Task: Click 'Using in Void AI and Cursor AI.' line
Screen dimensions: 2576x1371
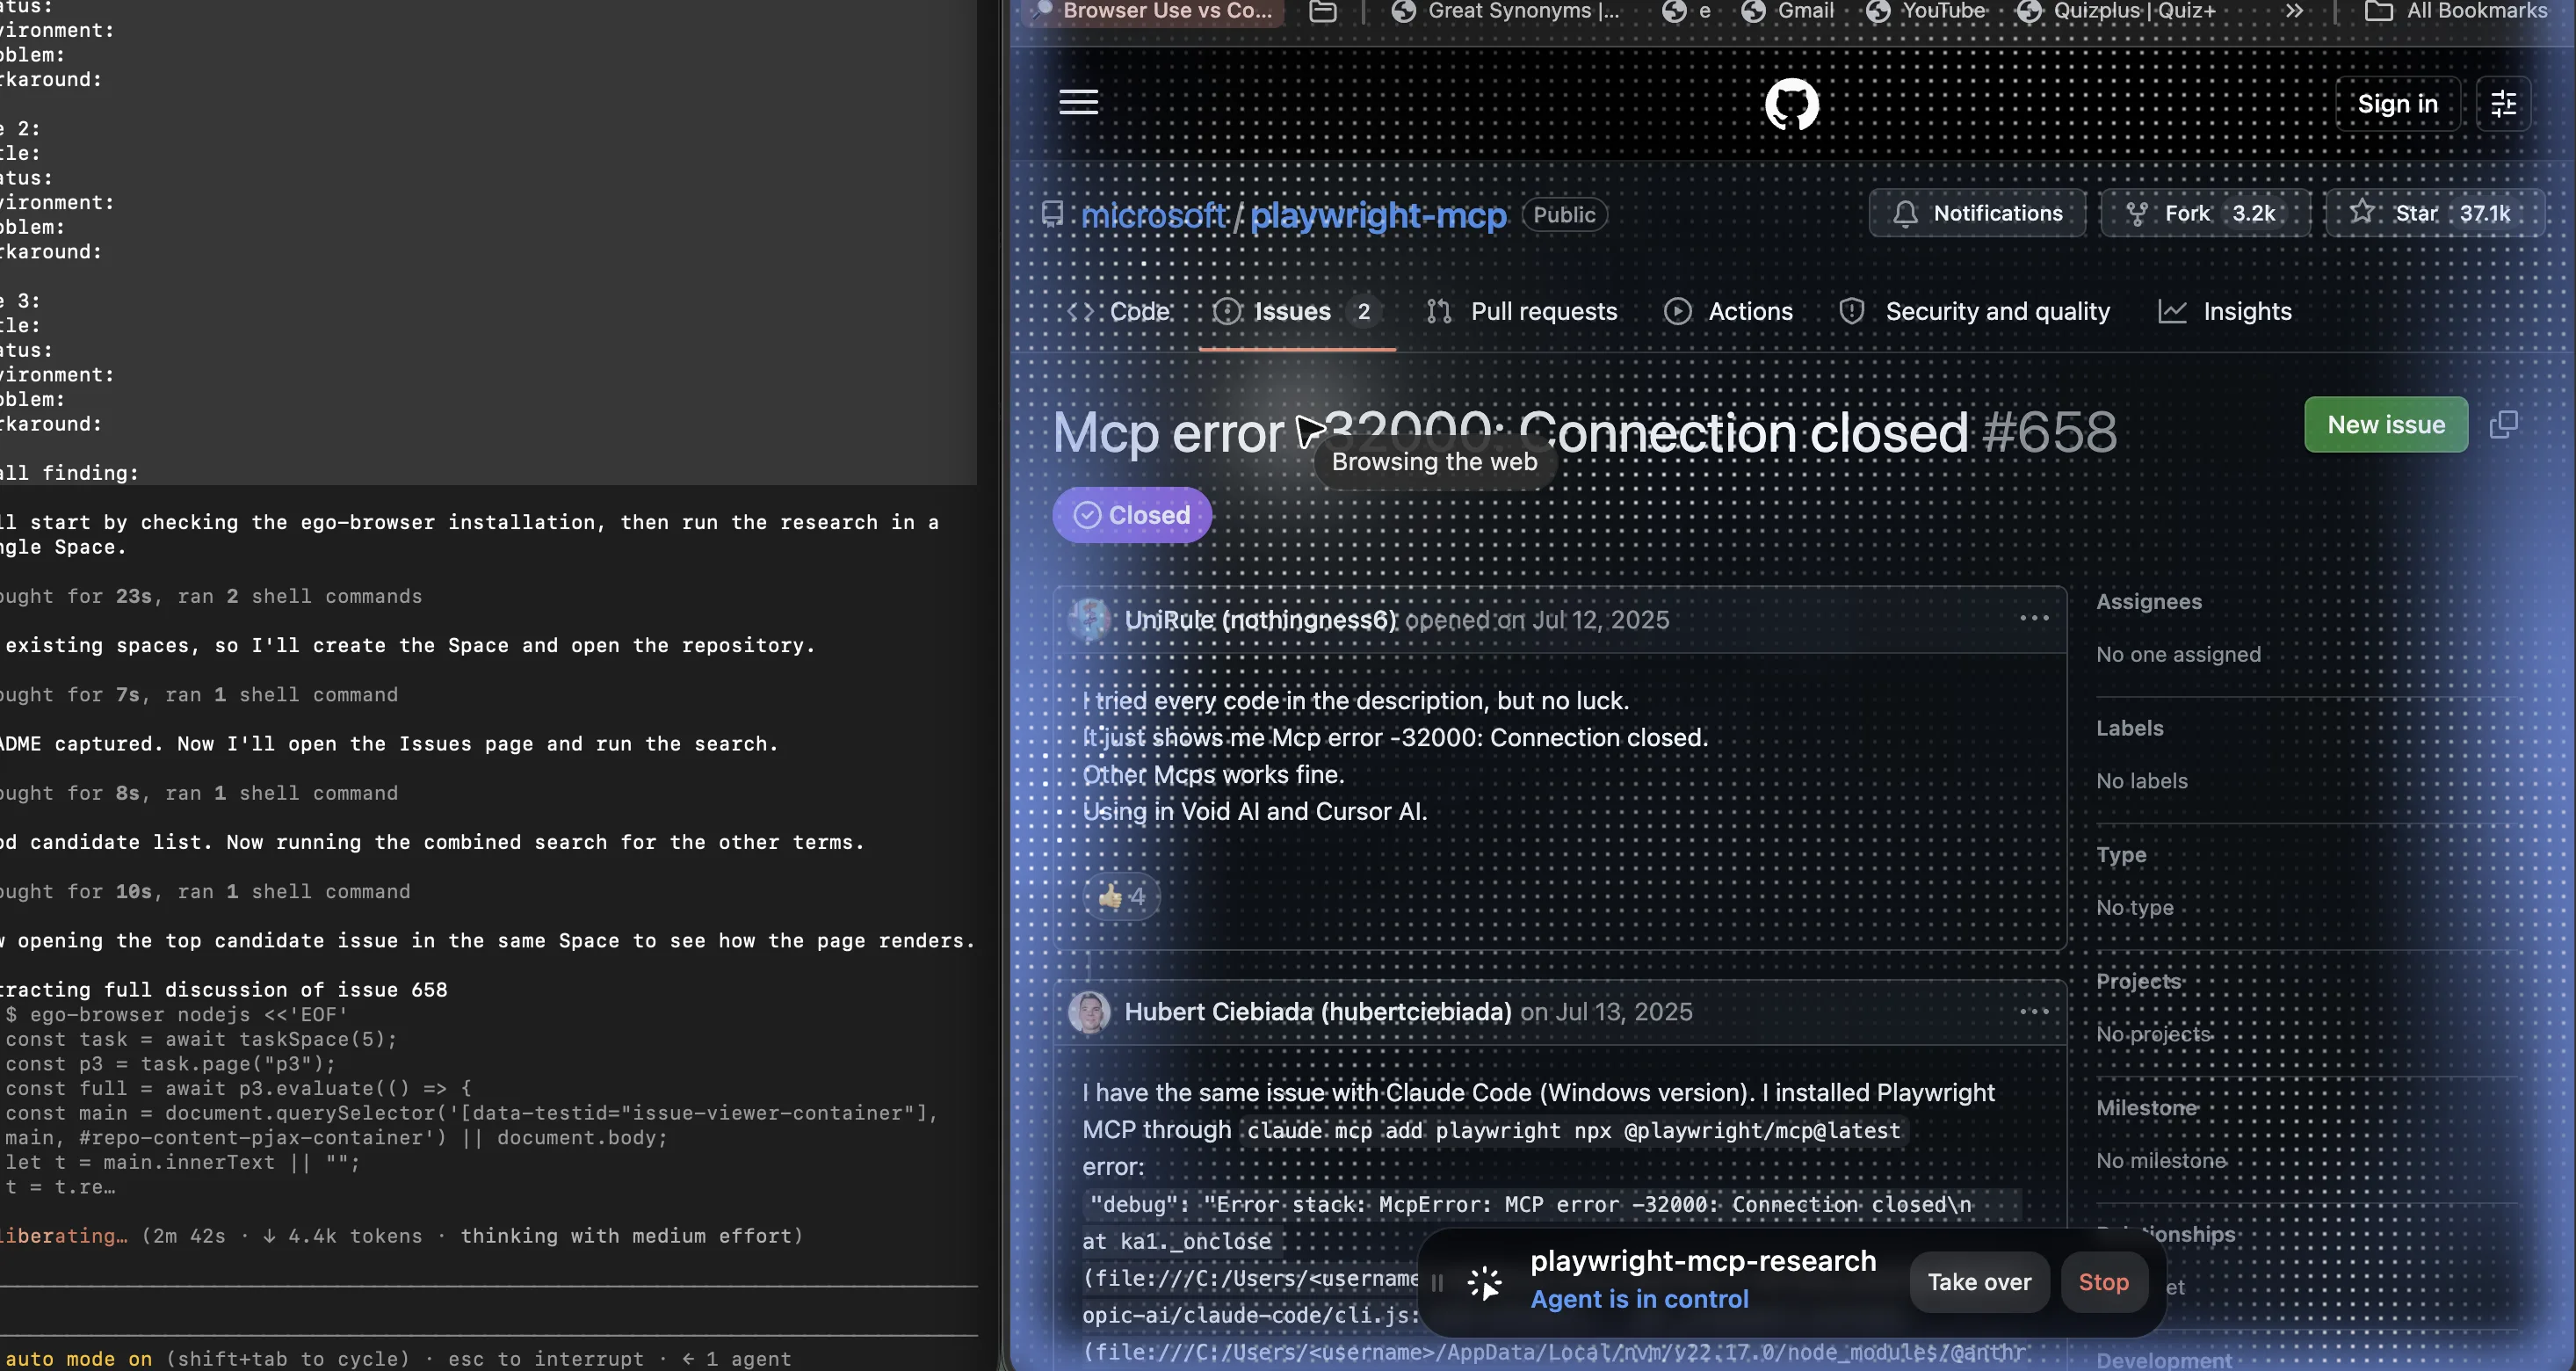Action: (x=1254, y=811)
